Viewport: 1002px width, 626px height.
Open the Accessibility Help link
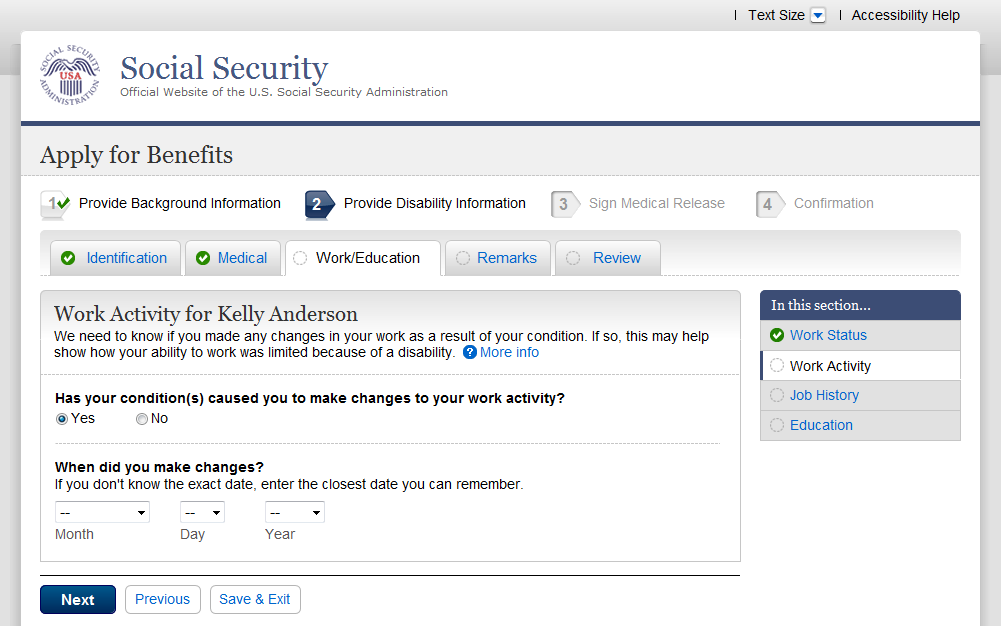[x=905, y=15]
